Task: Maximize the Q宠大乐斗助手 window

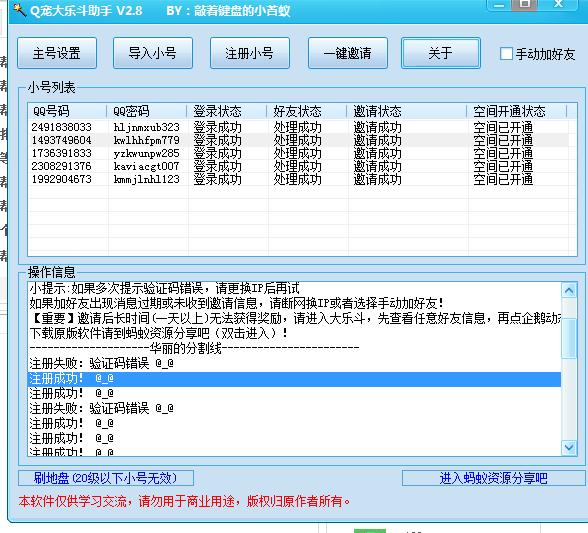Action: (x=524, y=5)
